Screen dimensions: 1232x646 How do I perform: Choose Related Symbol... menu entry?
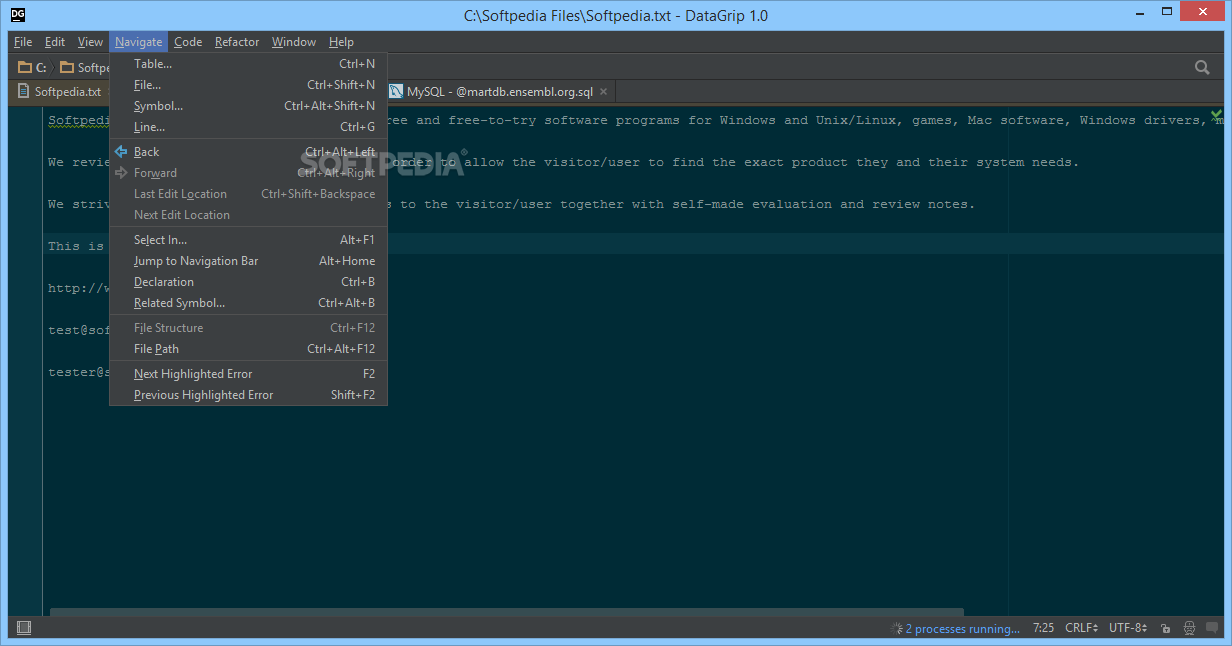[x=248, y=303]
